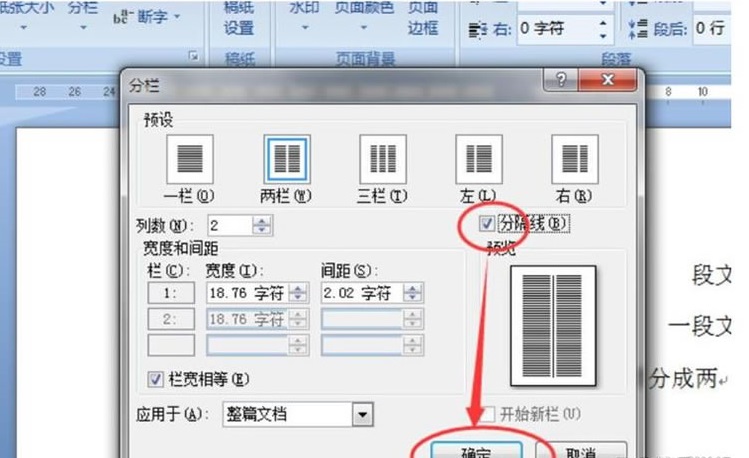Adjust the right indent spinner arrows
Screen dimensions: 749x458
click(603, 29)
